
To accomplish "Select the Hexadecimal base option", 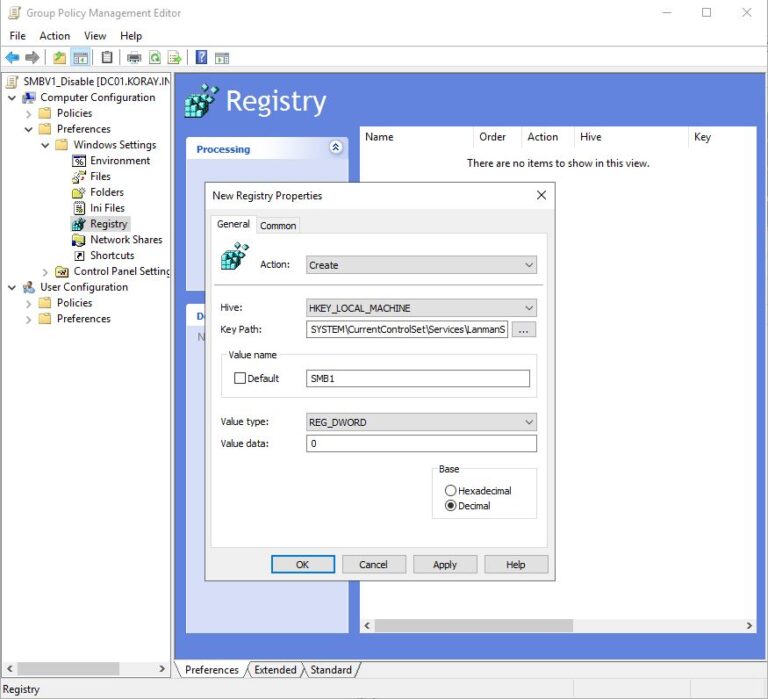I will pos(451,491).
